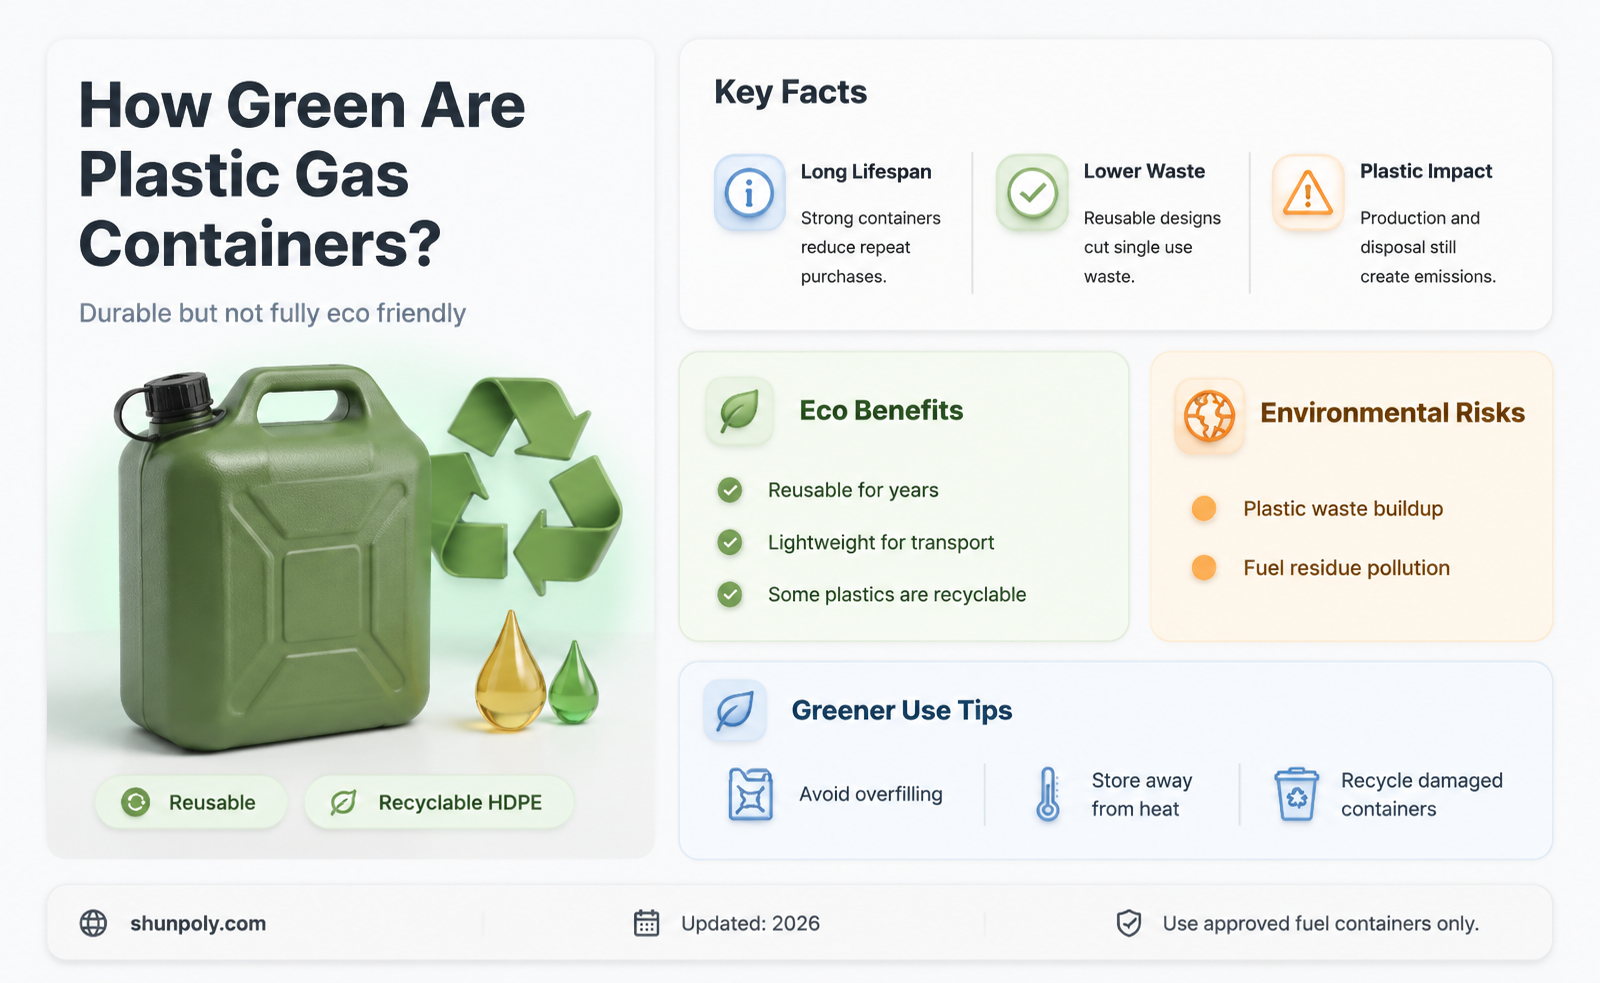Click the 'Environmental Risks' heading
The height and width of the screenshot is (983, 1600).
(x=1392, y=413)
